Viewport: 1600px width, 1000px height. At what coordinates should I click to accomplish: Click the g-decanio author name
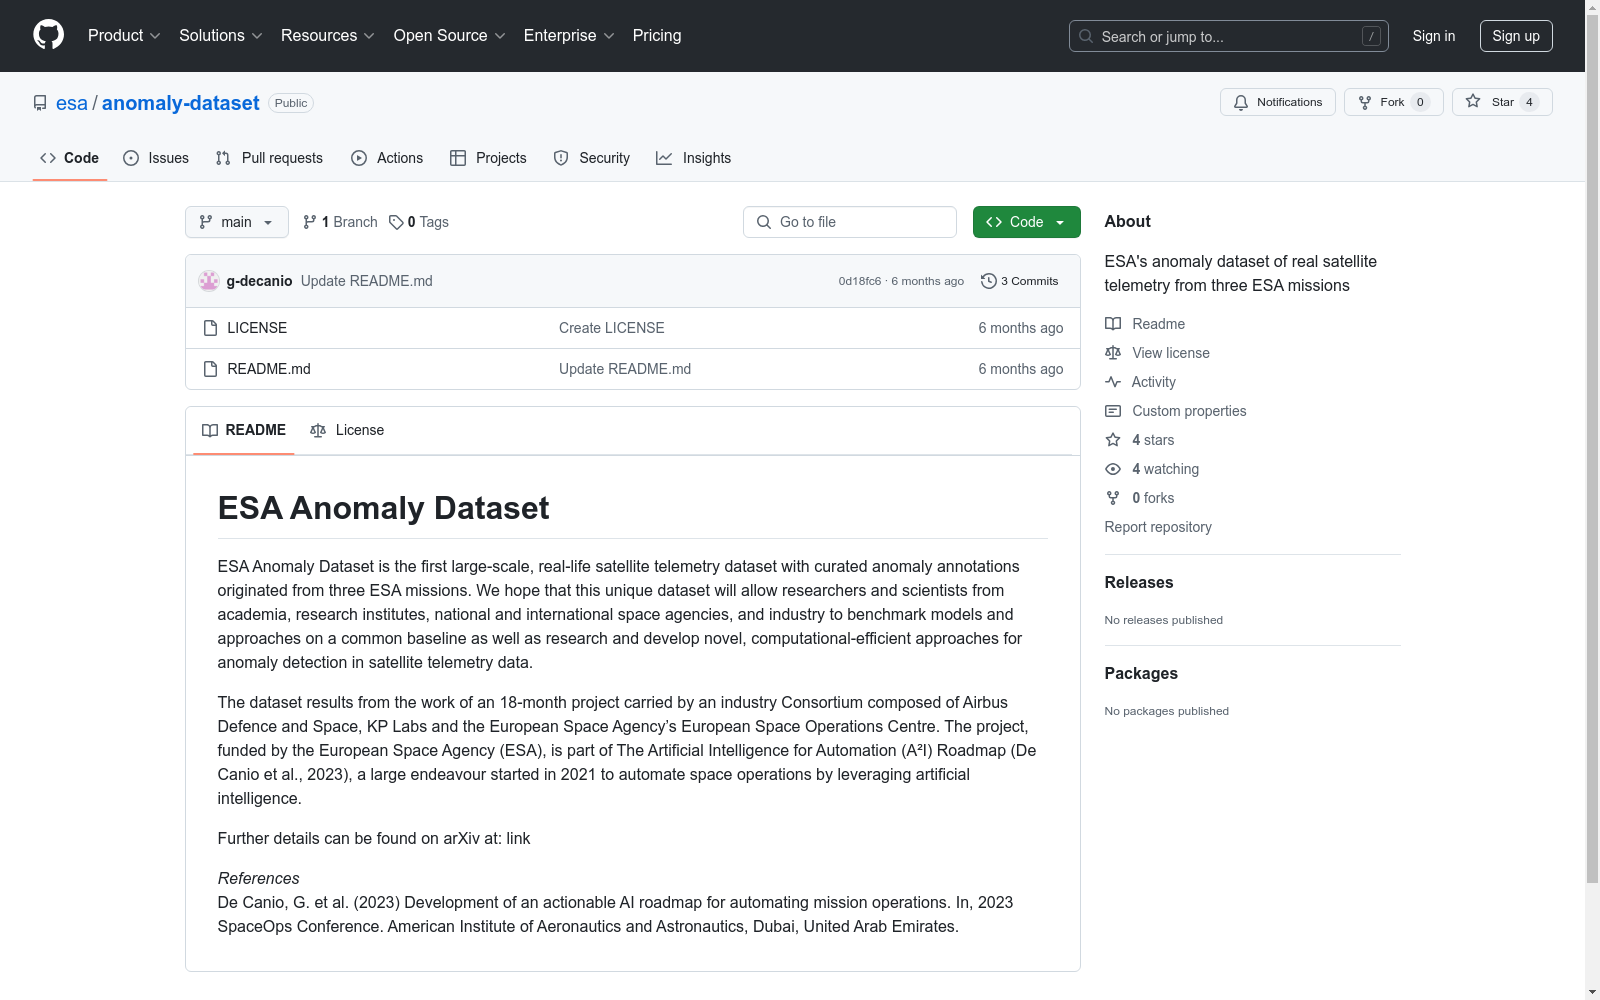click(x=259, y=281)
